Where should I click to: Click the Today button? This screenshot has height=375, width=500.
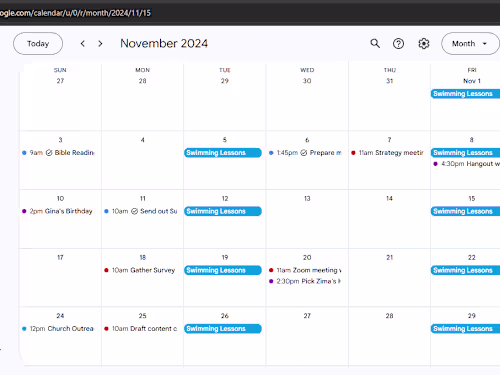[38, 44]
